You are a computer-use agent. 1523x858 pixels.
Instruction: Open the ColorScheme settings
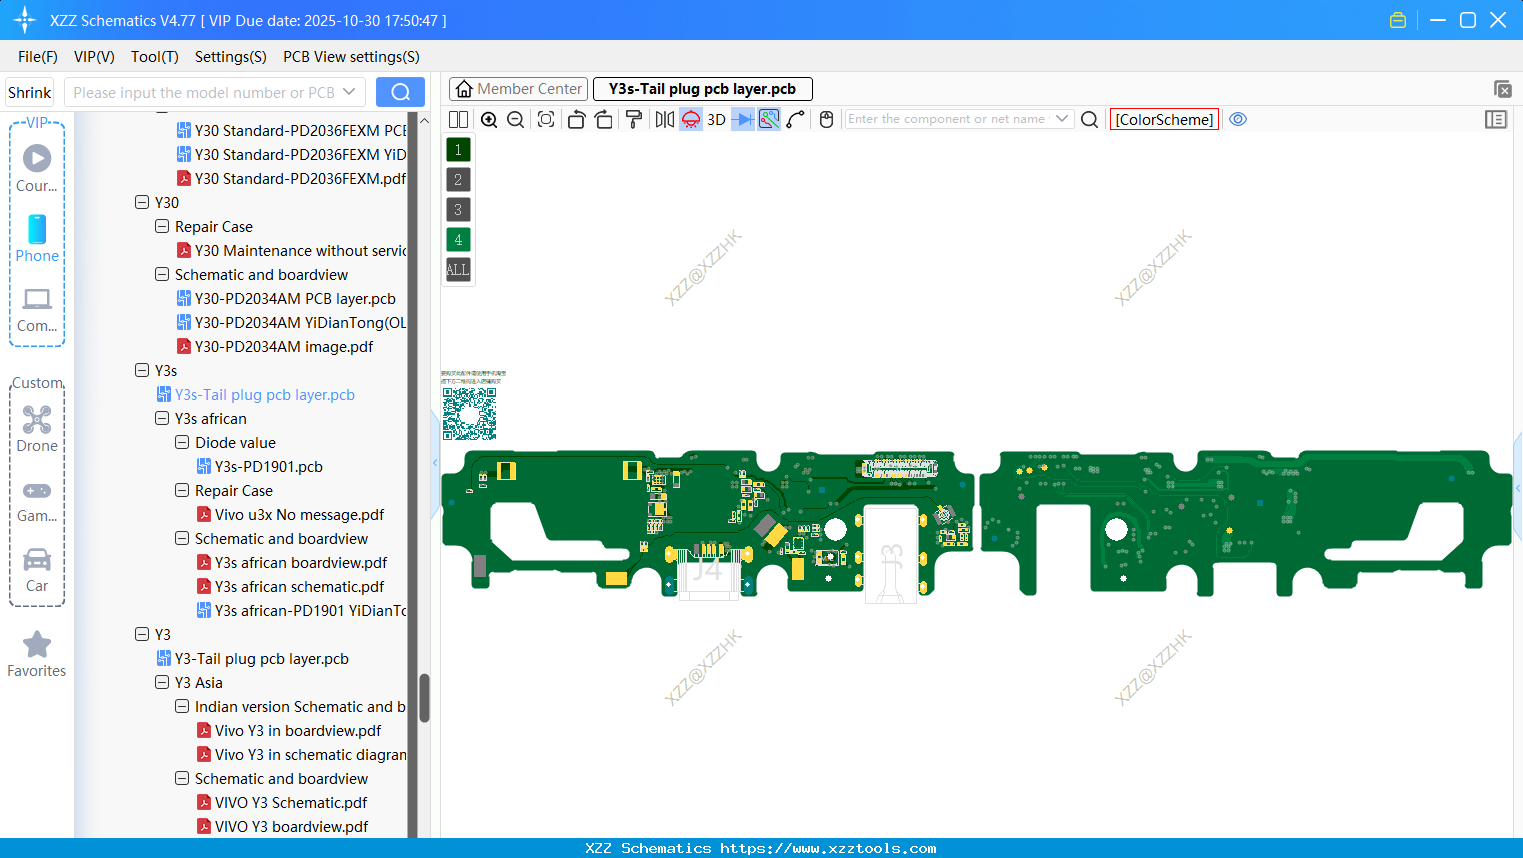1164,119
